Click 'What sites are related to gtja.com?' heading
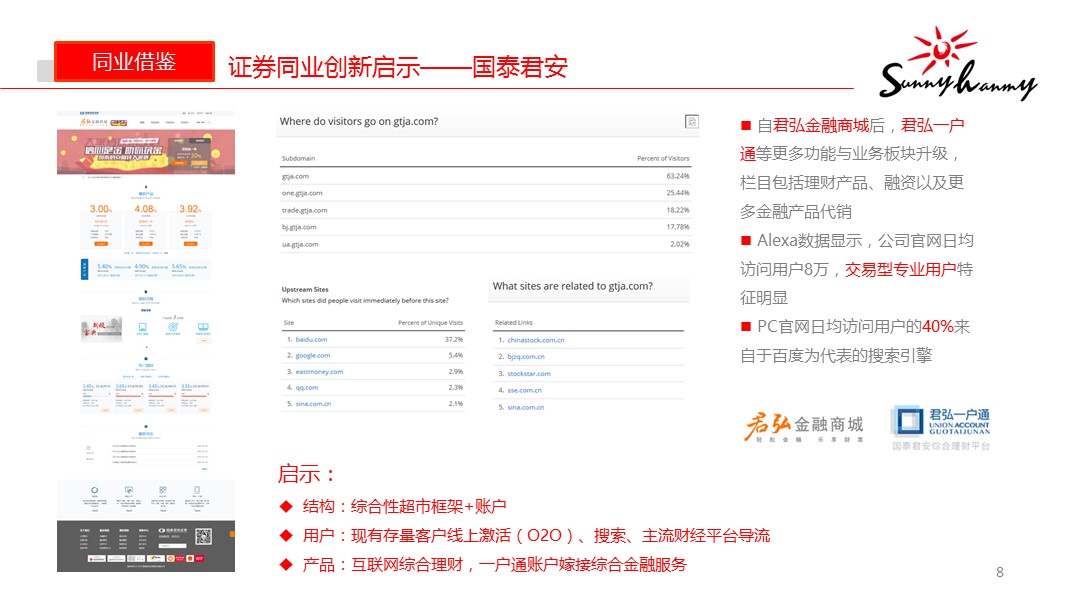The image size is (1067, 600). click(572, 286)
